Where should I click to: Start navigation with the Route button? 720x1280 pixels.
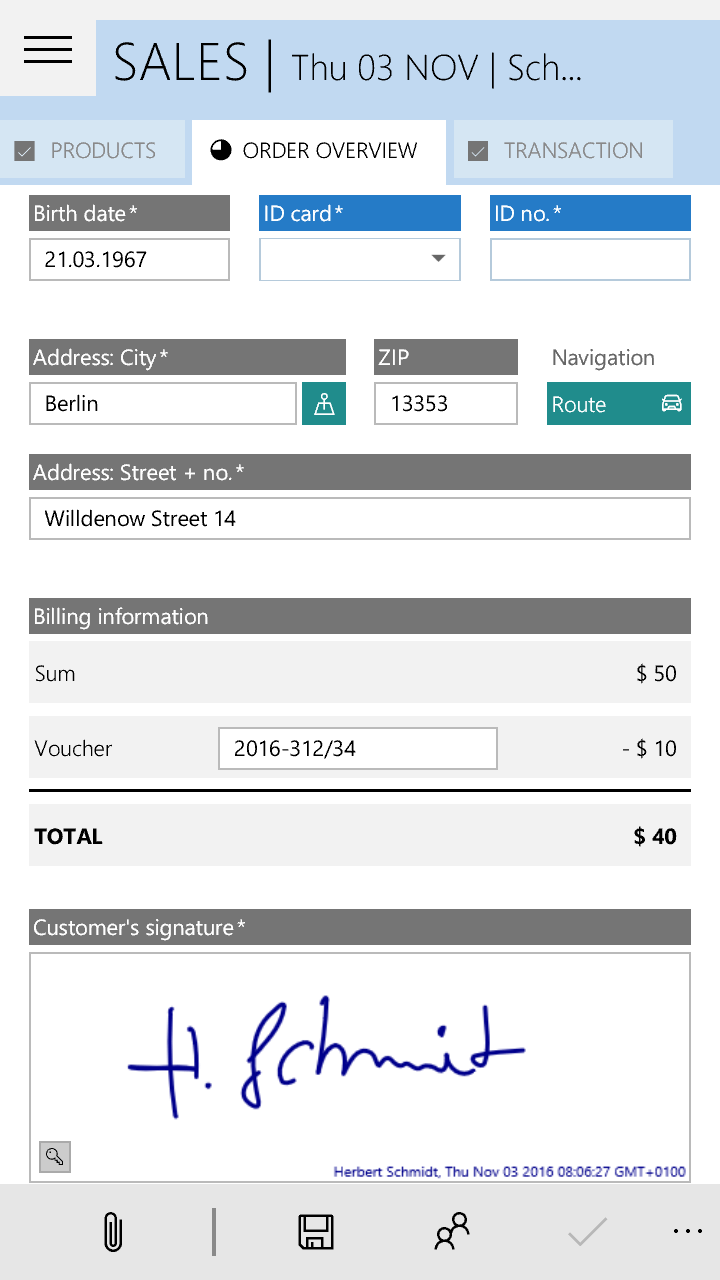(619, 404)
